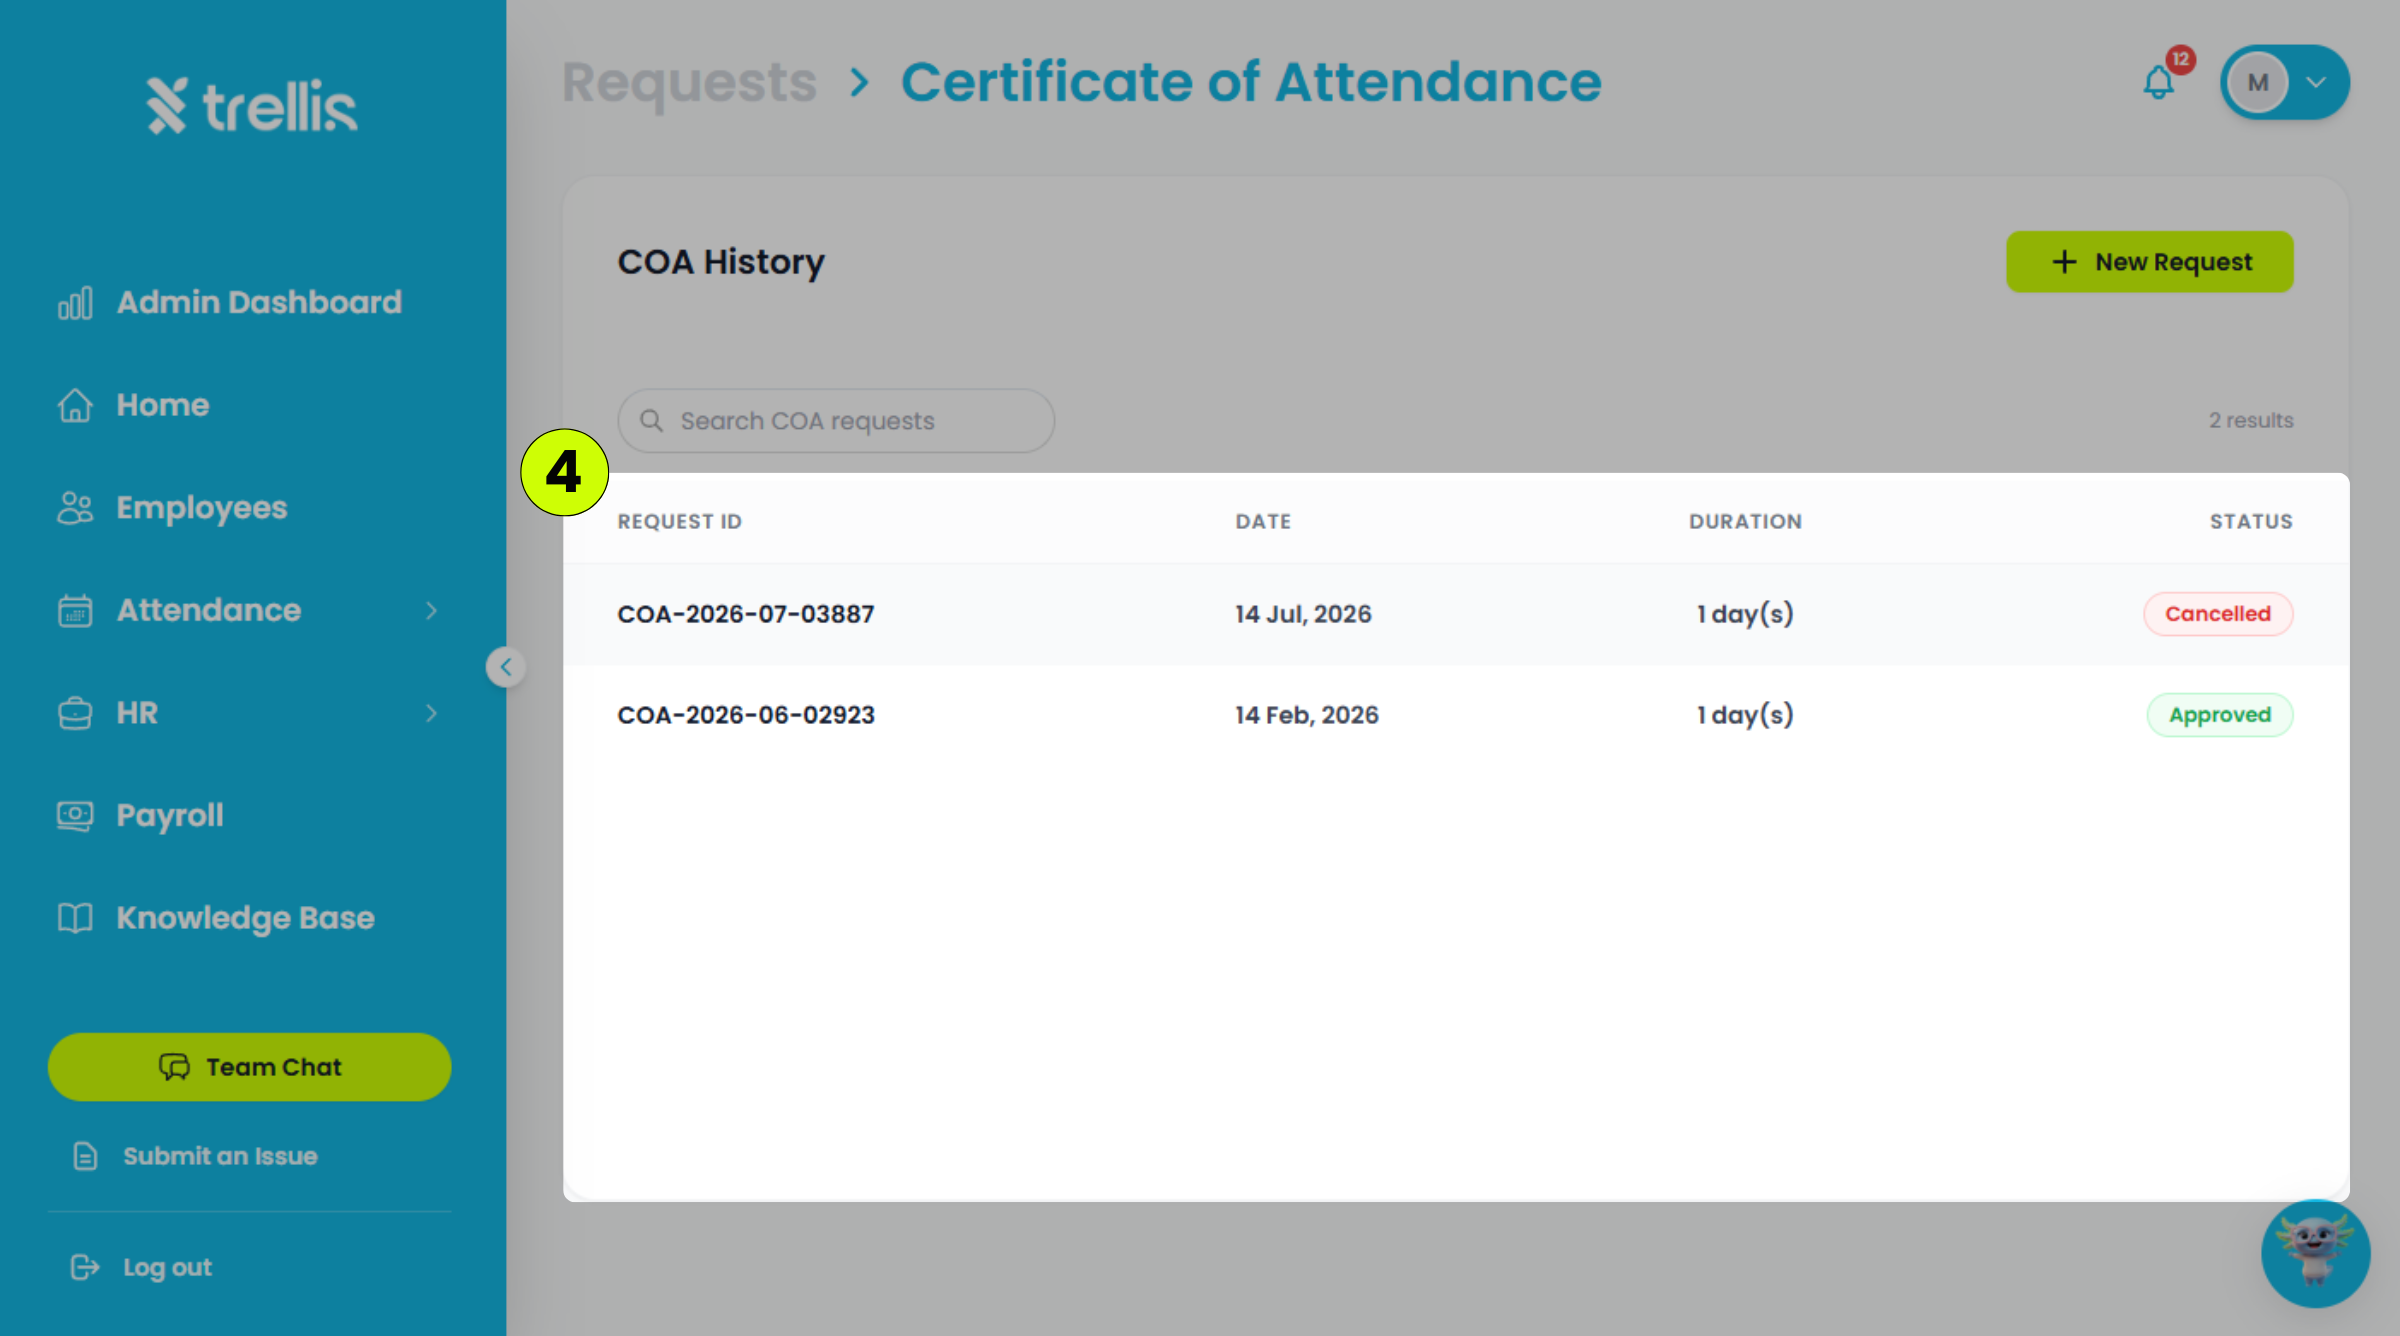Click the Trellis logo
This screenshot has height=1336, width=2400.
(x=252, y=105)
